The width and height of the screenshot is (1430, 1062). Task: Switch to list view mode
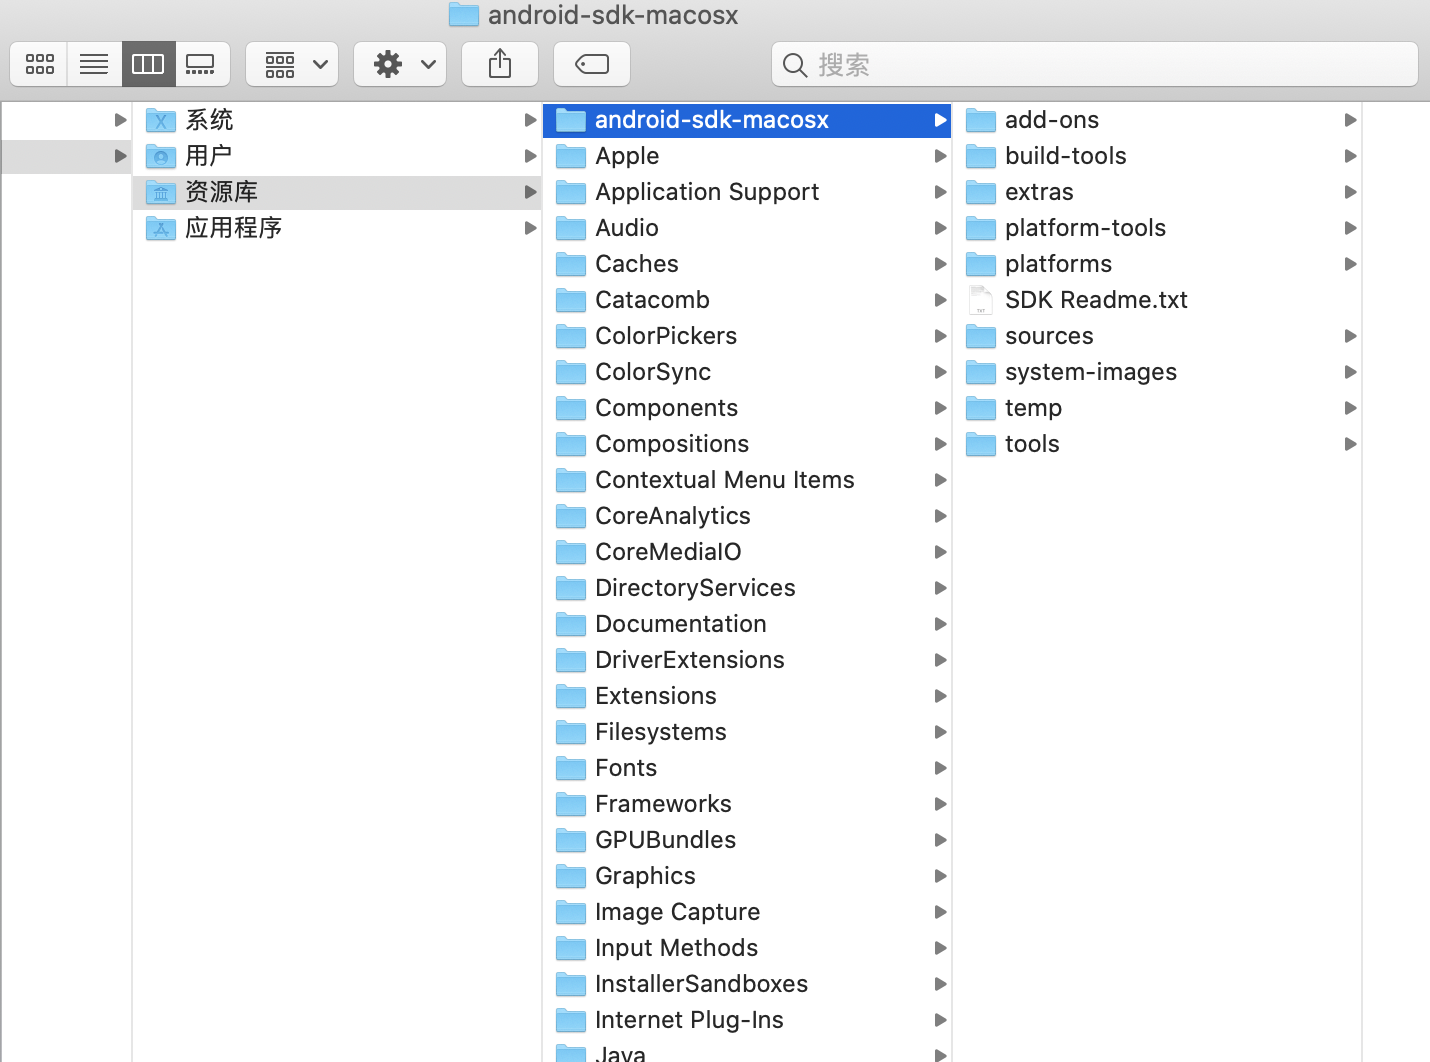tap(94, 65)
